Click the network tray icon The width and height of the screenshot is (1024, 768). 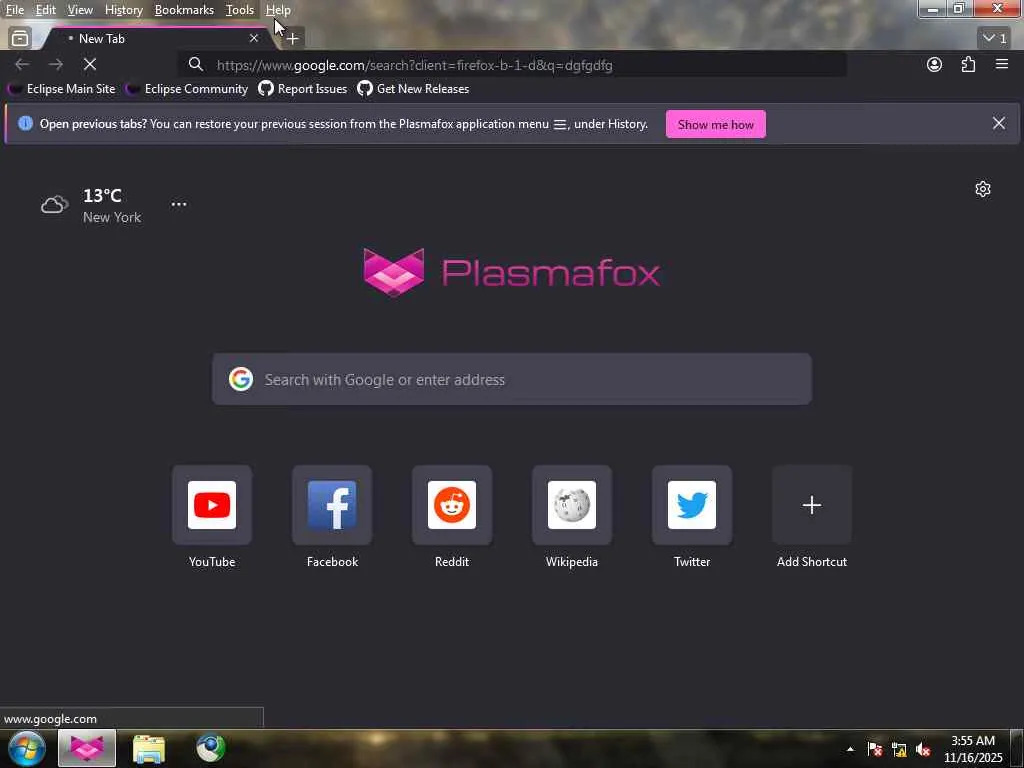click(899, 750)
